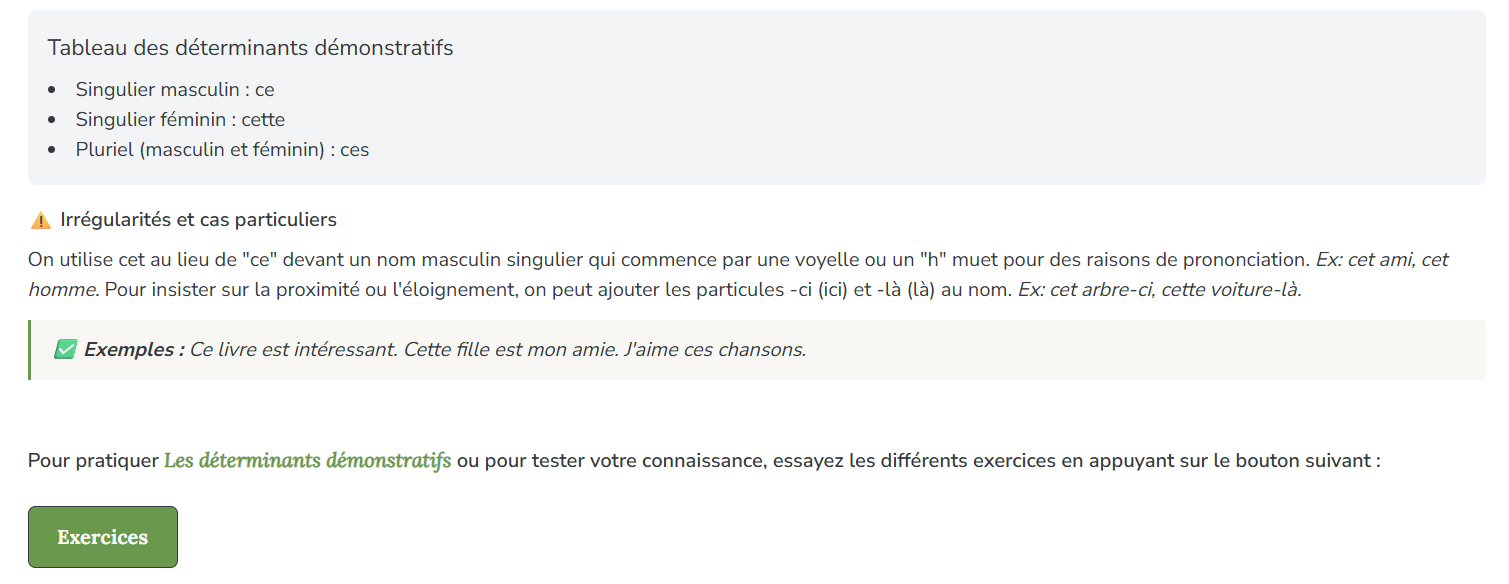Click the green checkmark icon beside Exemples

pos(66,350)
